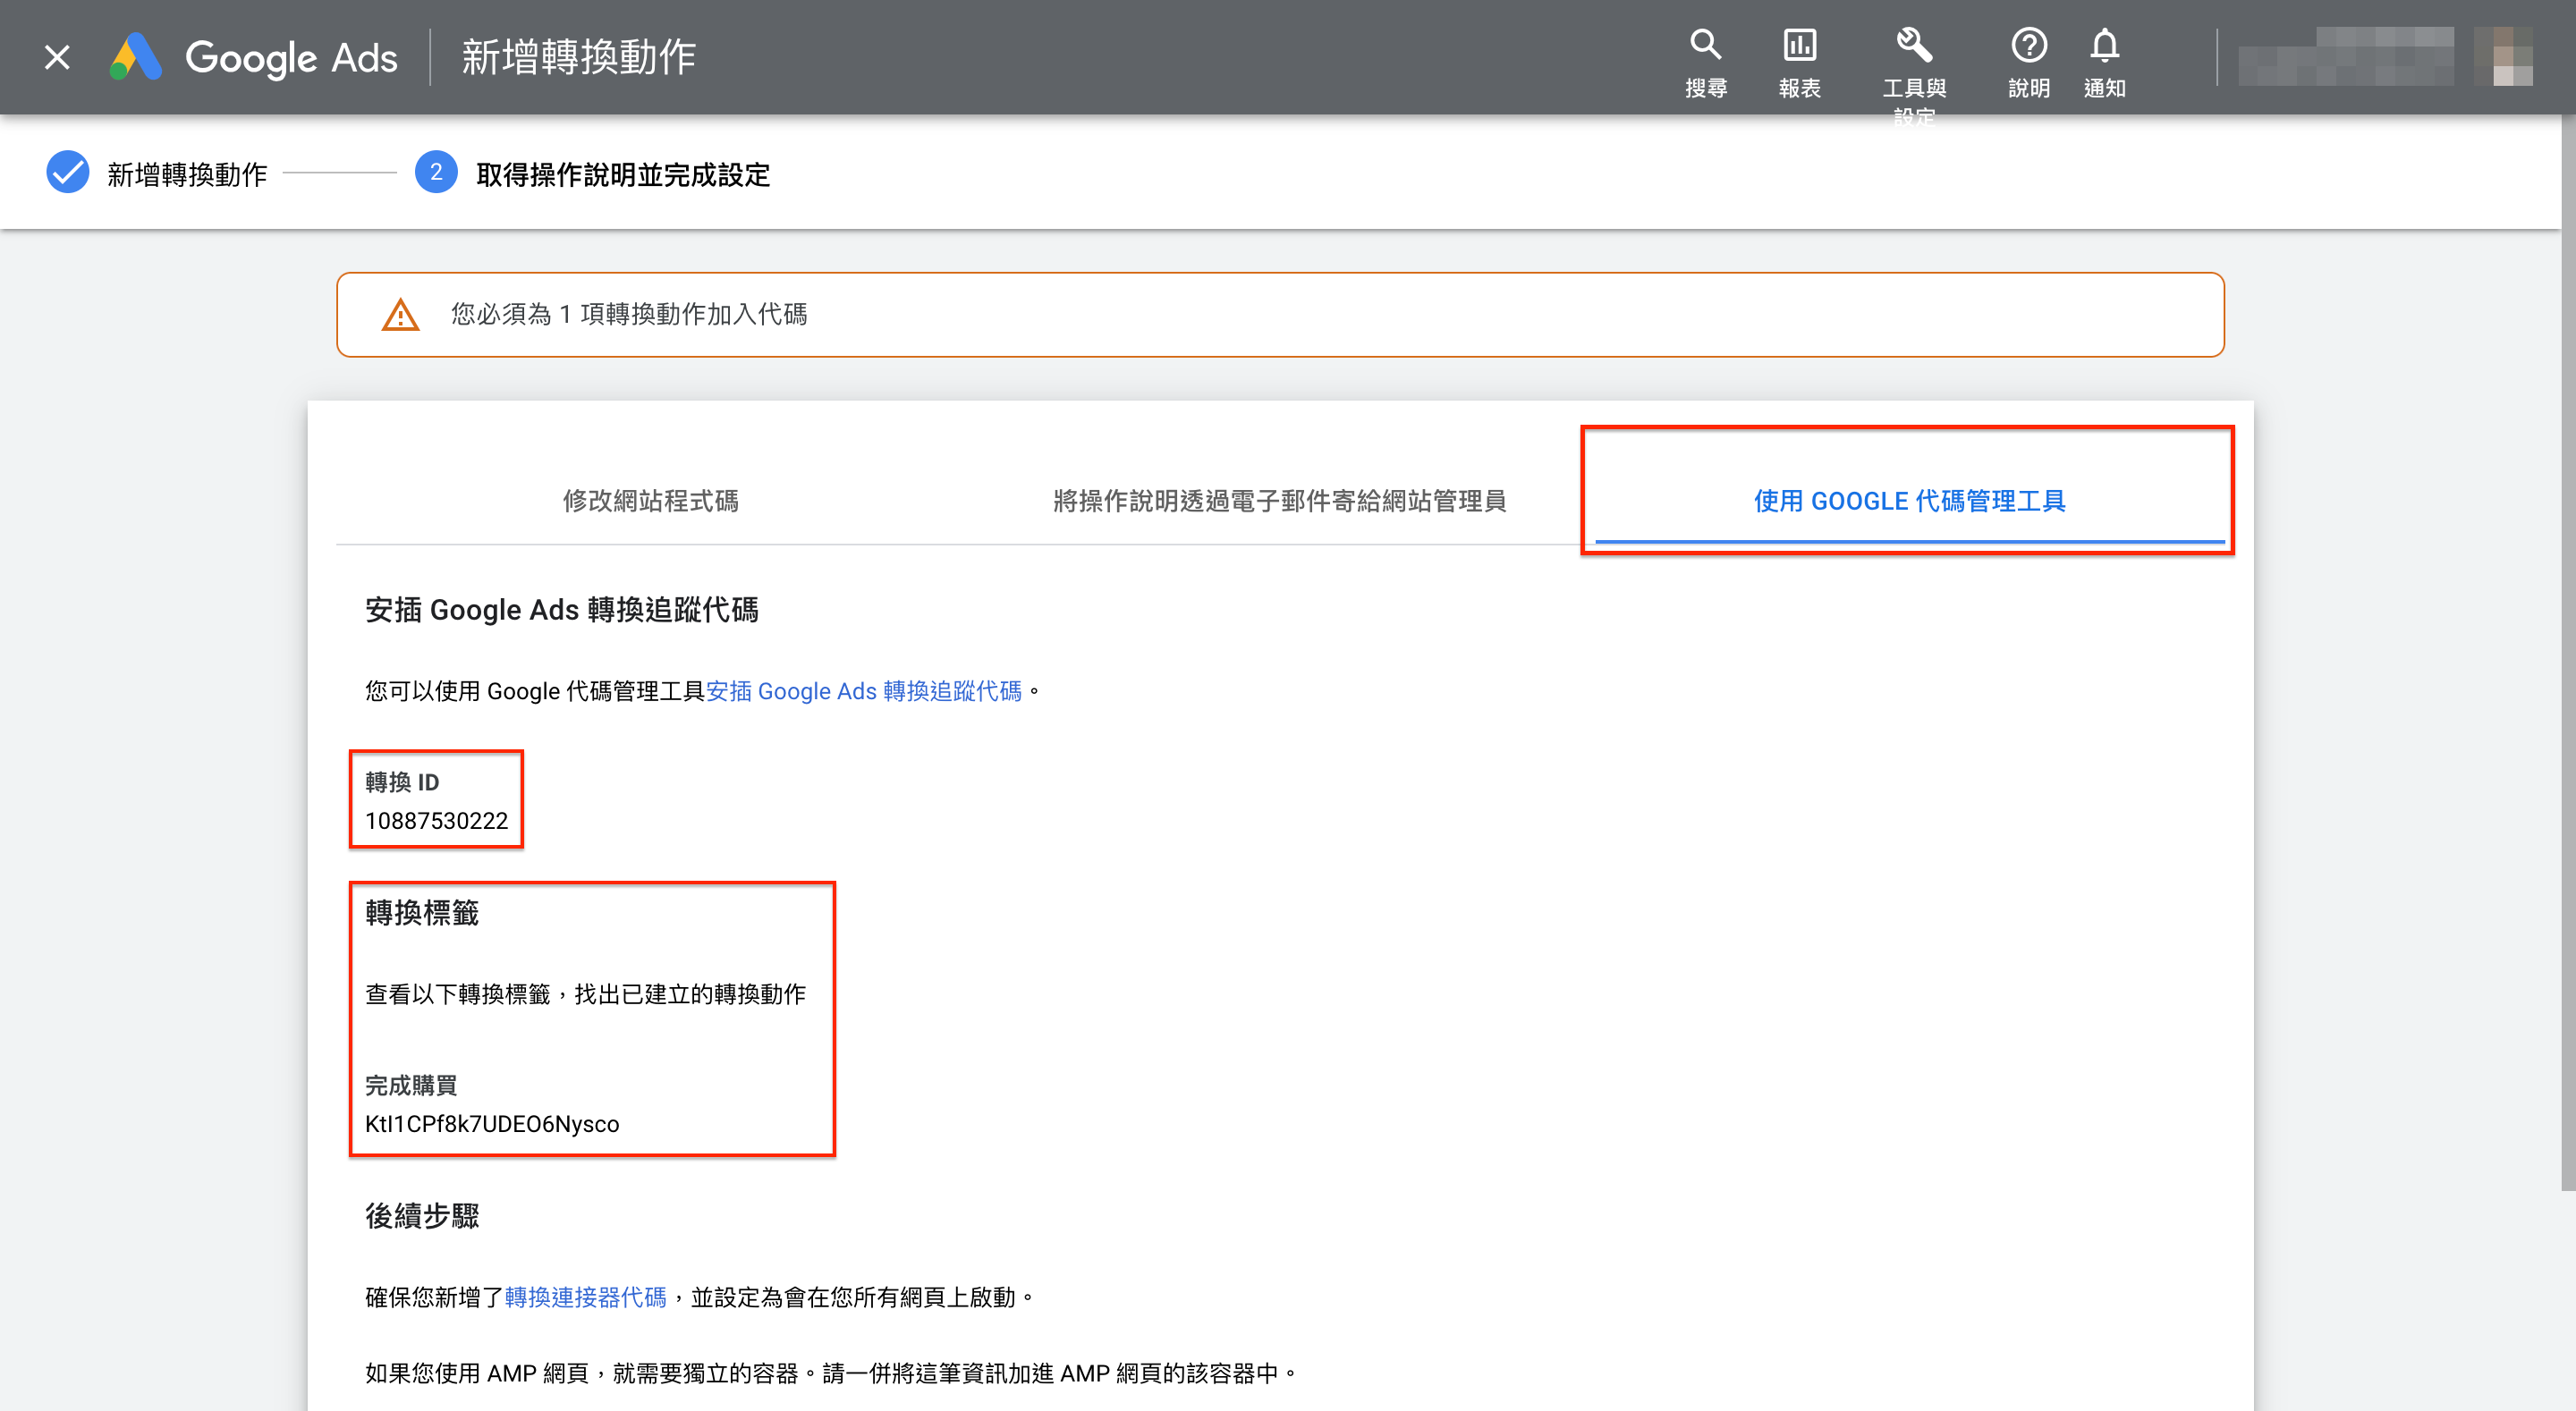Click the 後續步驟 heading
Image resolution: width=2576 pixels, height=1411 pixels.
(x=422, y=1216)
